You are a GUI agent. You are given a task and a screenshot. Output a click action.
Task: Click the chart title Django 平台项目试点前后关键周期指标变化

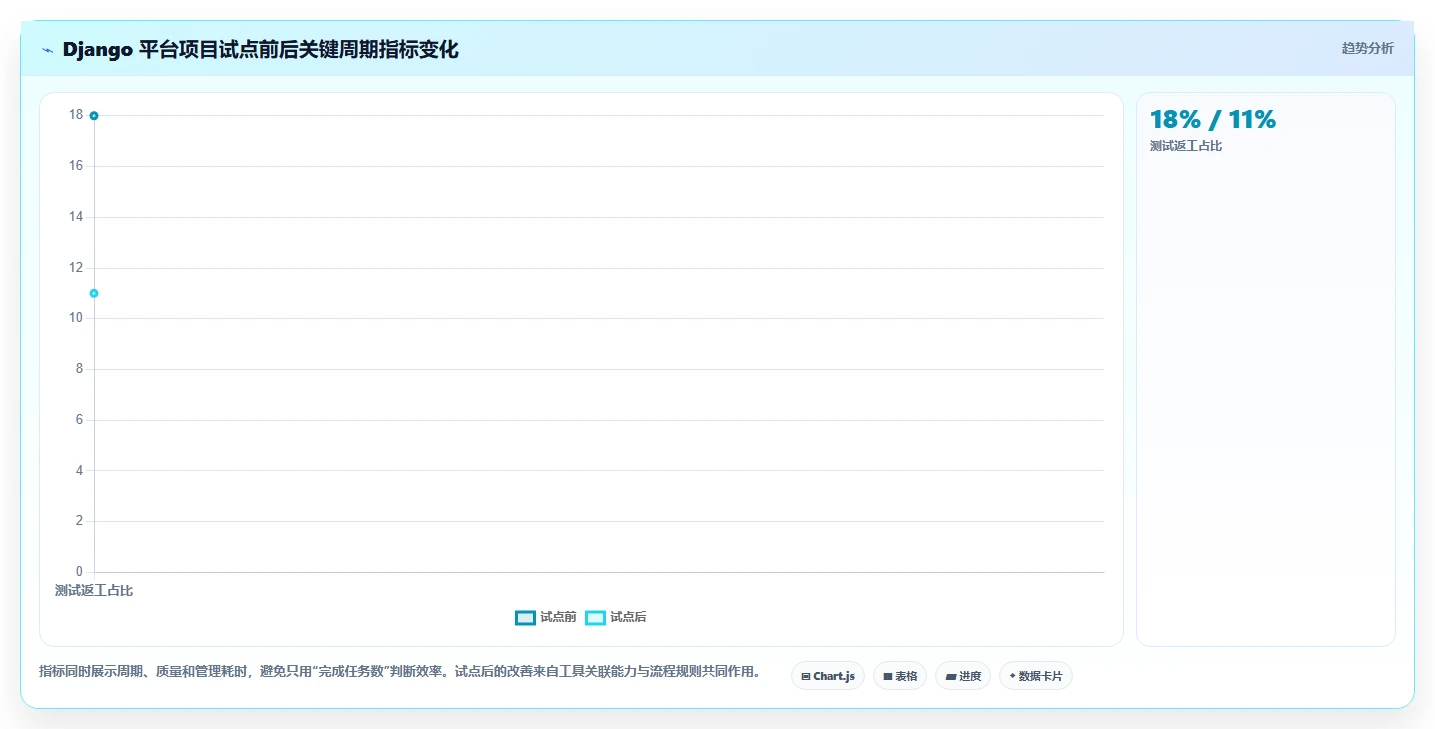pyautogui.click(x=260, y=50)
